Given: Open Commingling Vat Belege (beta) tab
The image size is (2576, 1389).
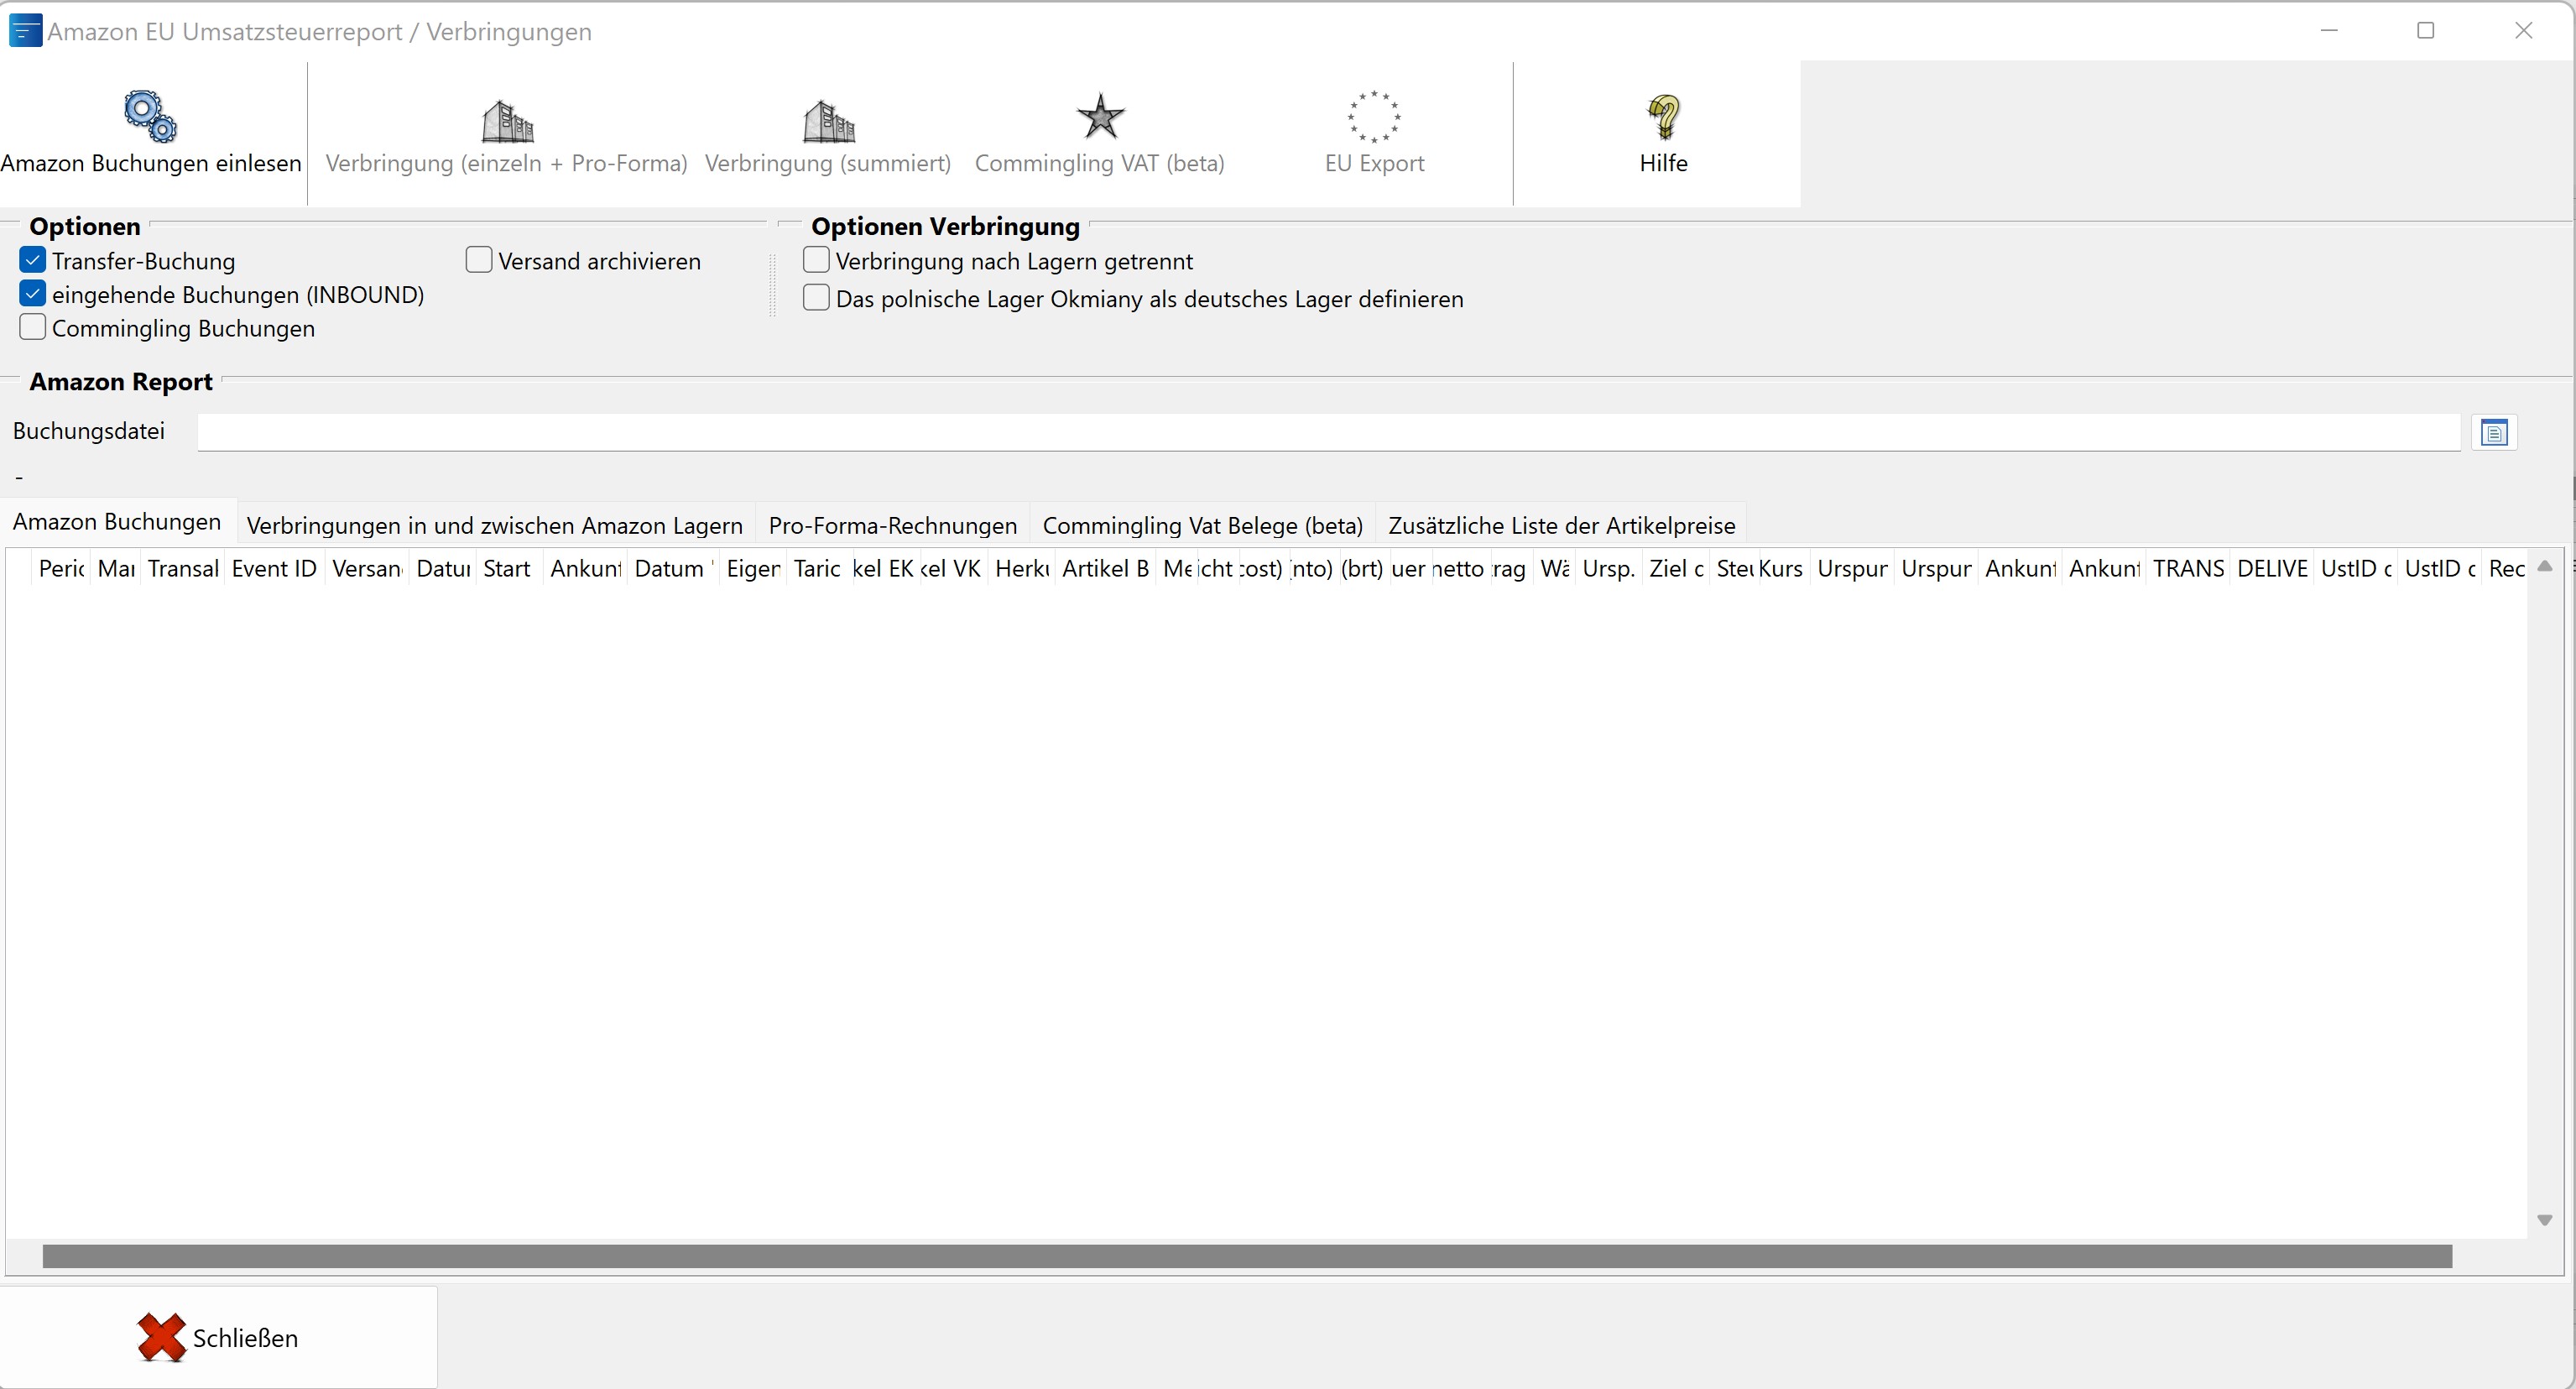Looking at the screenshot, I should coord(1202,525).
